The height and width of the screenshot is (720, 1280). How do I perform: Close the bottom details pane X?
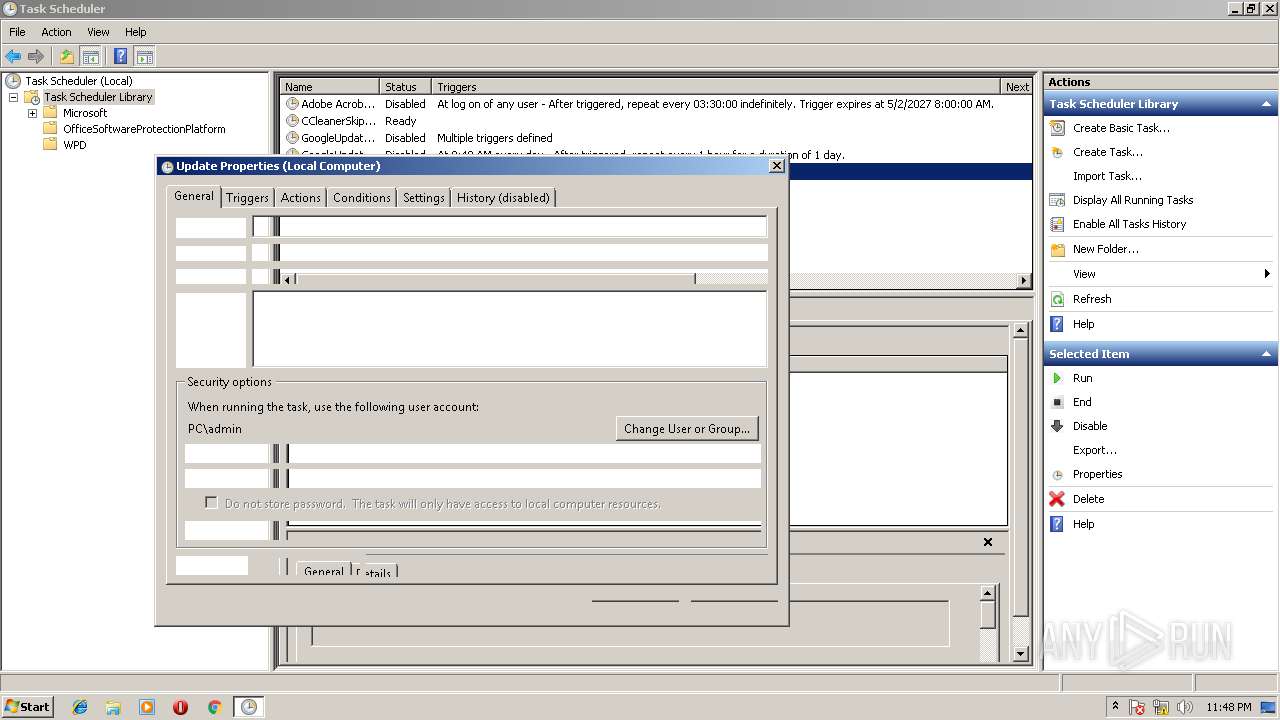click(988, 542)
